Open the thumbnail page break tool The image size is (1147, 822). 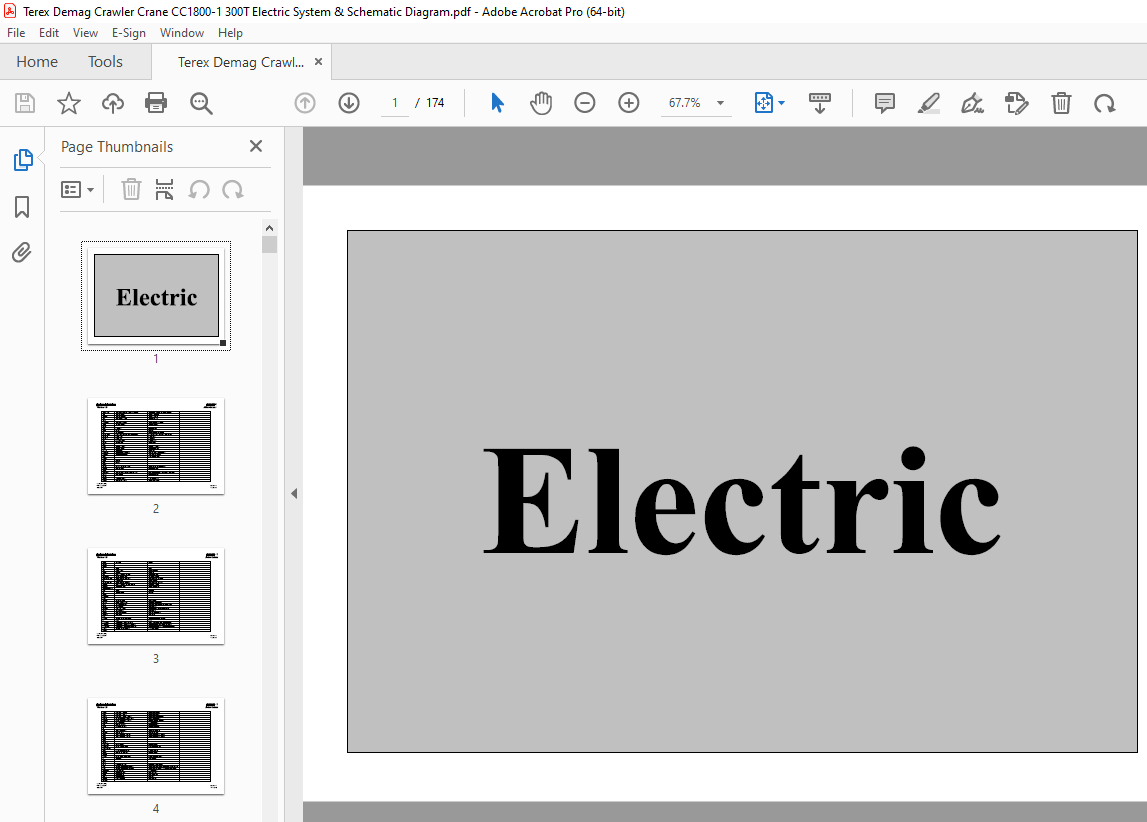click(165, 189)
